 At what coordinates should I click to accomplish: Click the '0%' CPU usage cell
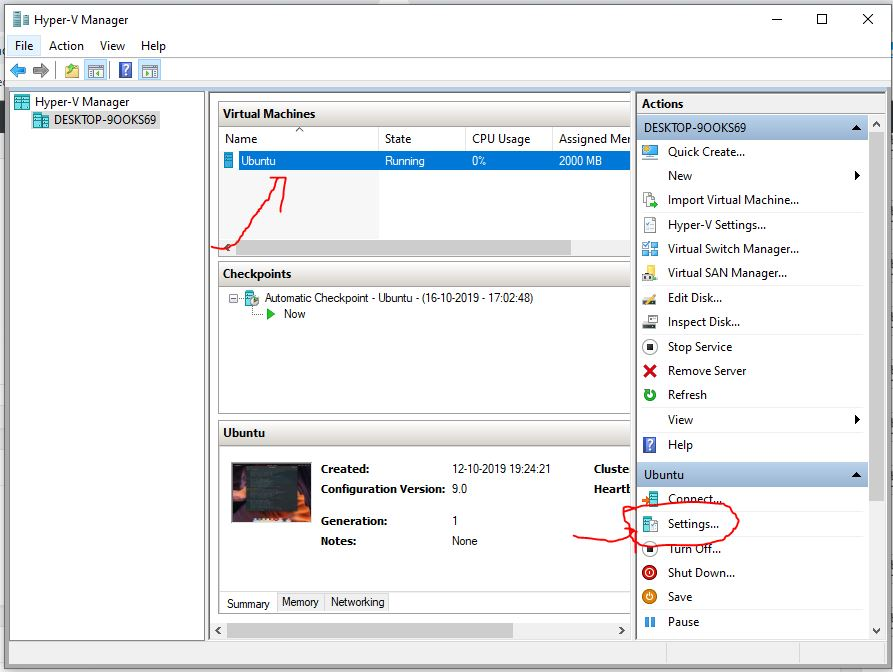(479, 161)
